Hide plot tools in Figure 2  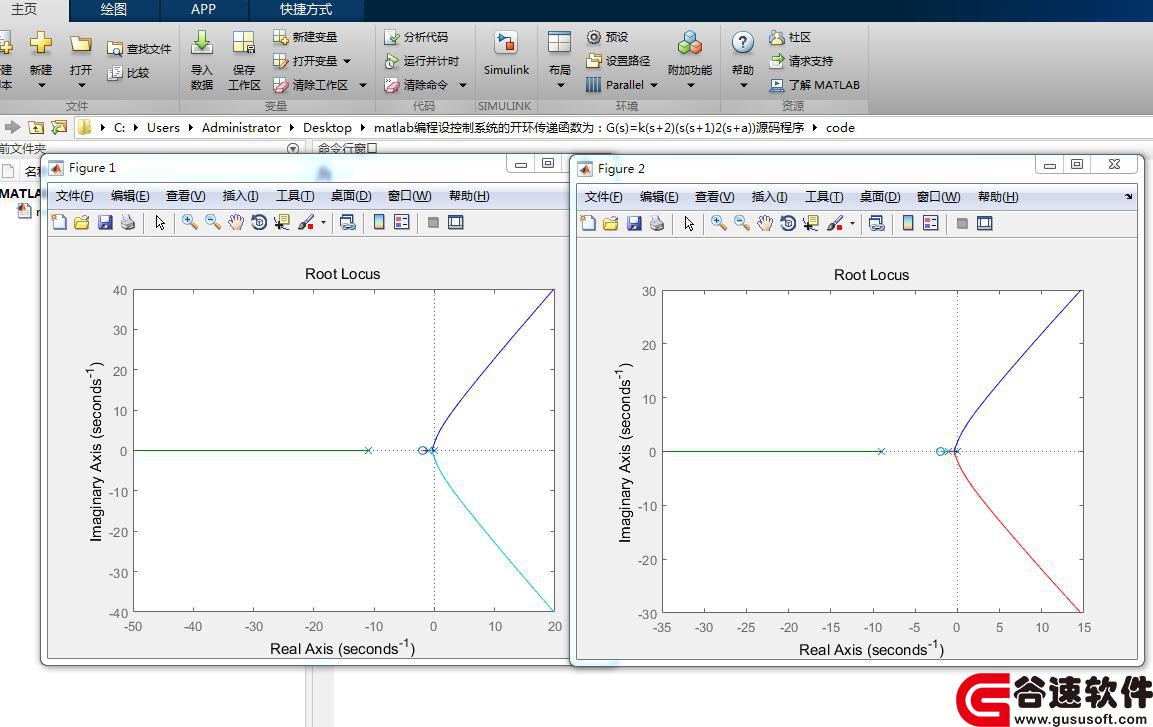coord(962,223)
